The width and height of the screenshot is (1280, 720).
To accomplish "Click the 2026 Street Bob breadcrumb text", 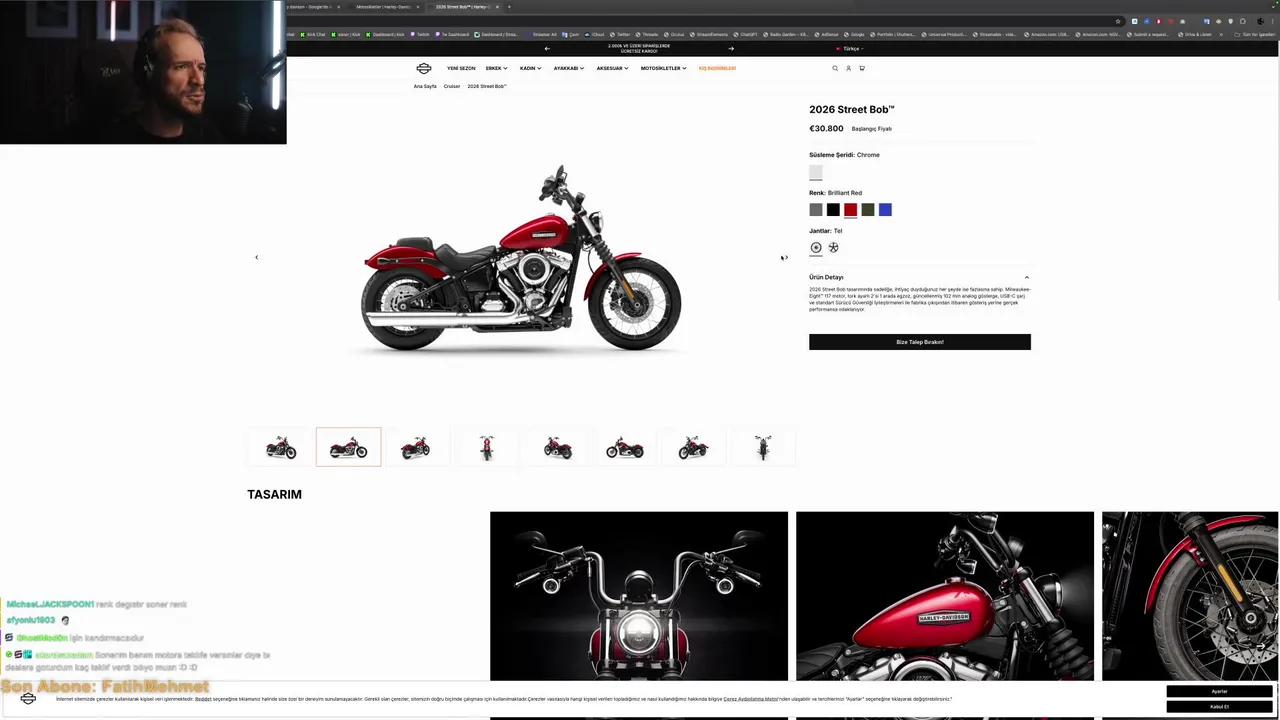I will click(487, 86).
